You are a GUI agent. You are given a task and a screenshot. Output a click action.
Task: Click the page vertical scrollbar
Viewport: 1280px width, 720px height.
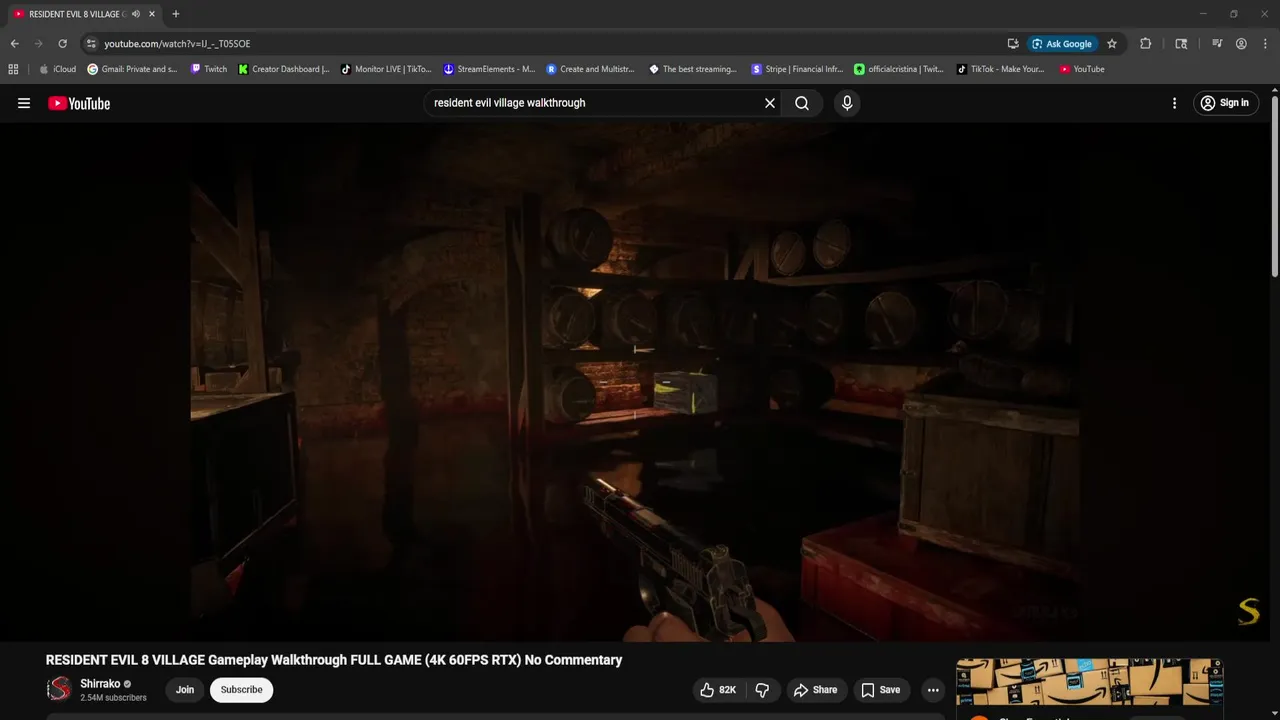(1274, 185)
